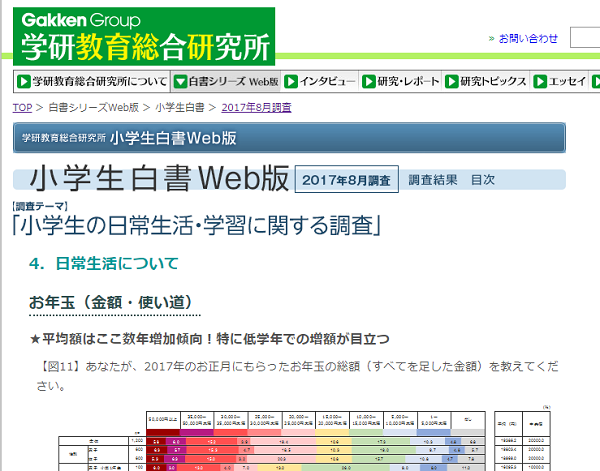Click the 【図11】 question caption text
600x471 pixels.
[297, 376]
